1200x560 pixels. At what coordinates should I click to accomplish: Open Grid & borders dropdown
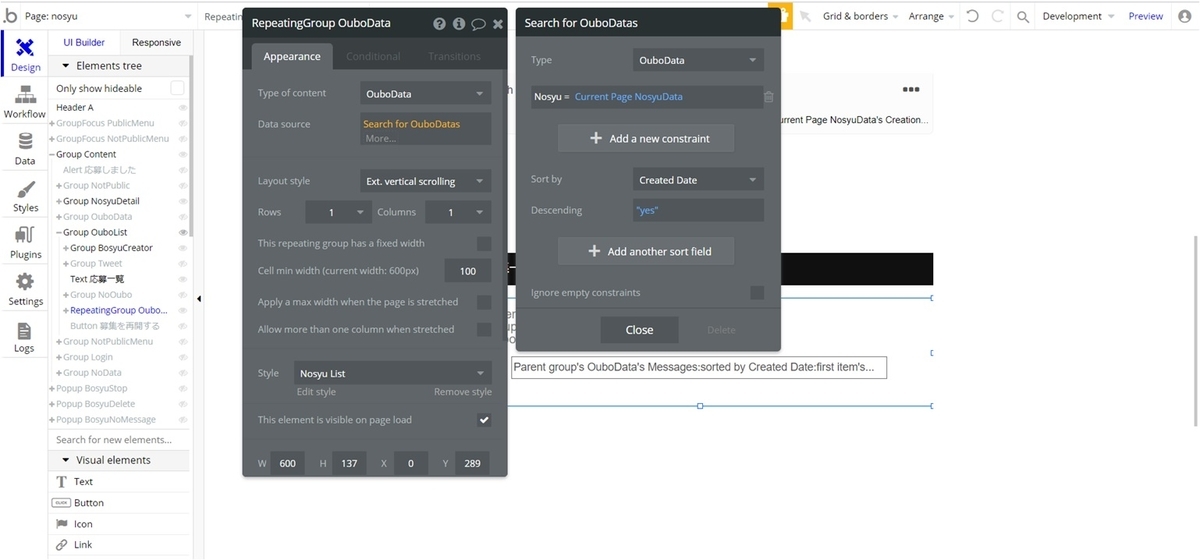[860, 16]
